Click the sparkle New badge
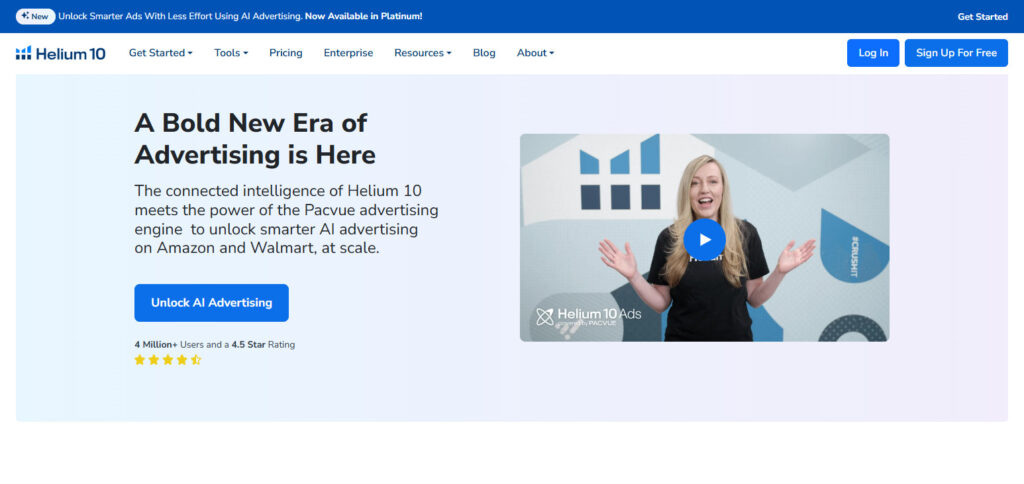 pyautogui.click(x=35, y=16)
